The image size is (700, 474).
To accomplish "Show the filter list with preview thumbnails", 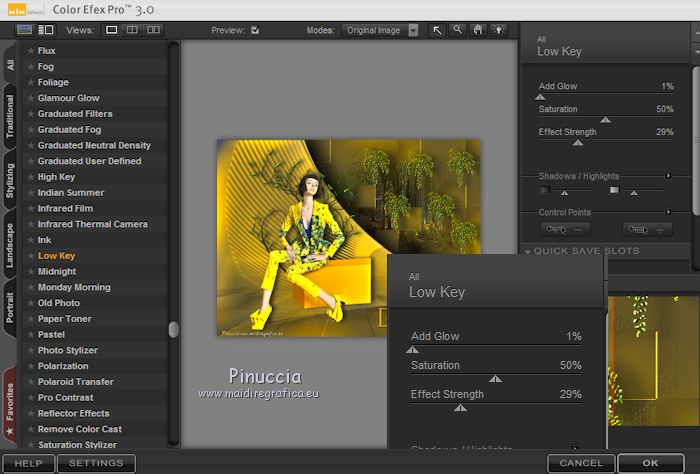I will pos(25,30).
